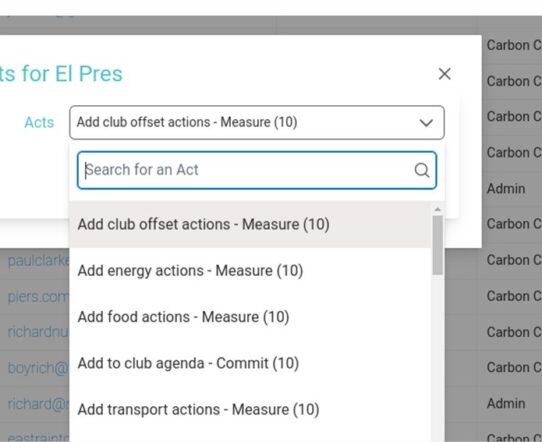Open the piers.com email link

coord(38,297)
